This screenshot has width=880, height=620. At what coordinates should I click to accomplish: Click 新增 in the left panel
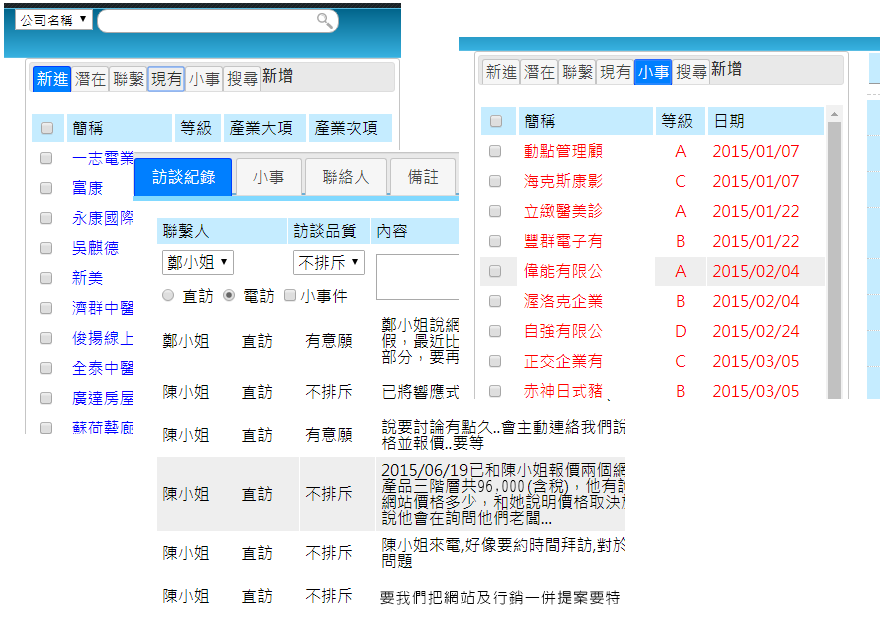(x=277, y=77)
